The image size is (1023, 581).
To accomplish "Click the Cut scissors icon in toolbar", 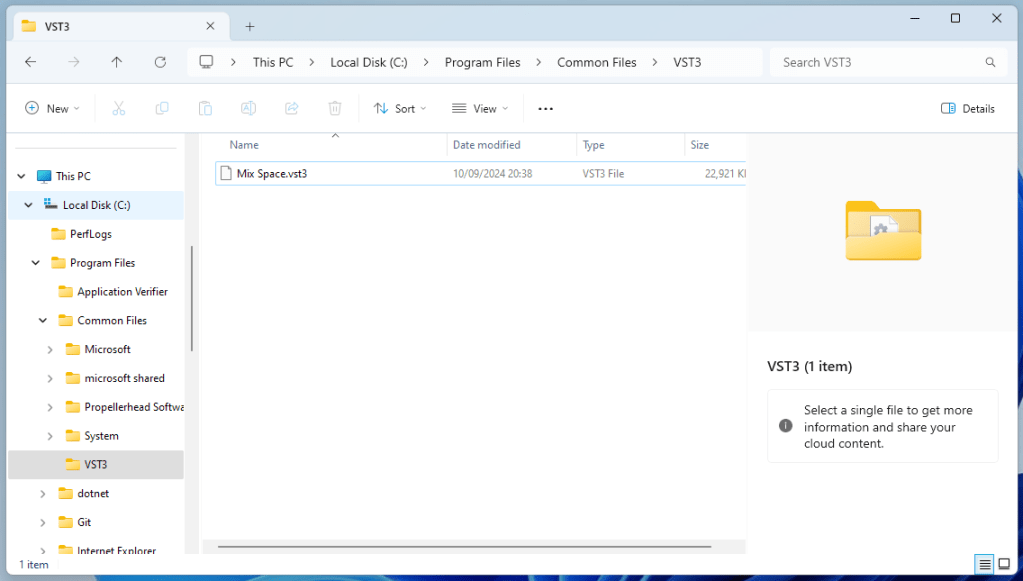I will tap(118, 108).
